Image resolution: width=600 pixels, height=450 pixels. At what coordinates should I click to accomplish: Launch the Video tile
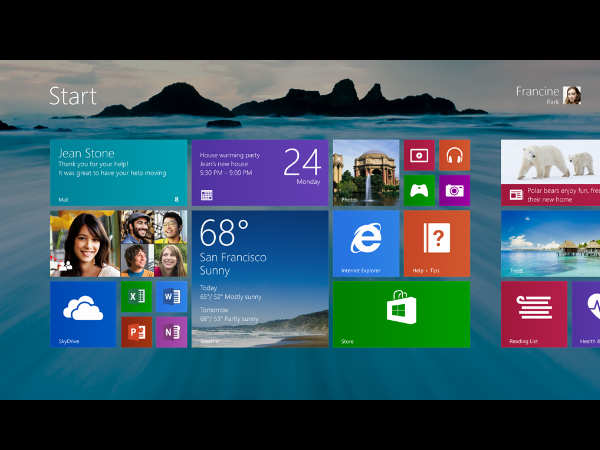[419, 155]
